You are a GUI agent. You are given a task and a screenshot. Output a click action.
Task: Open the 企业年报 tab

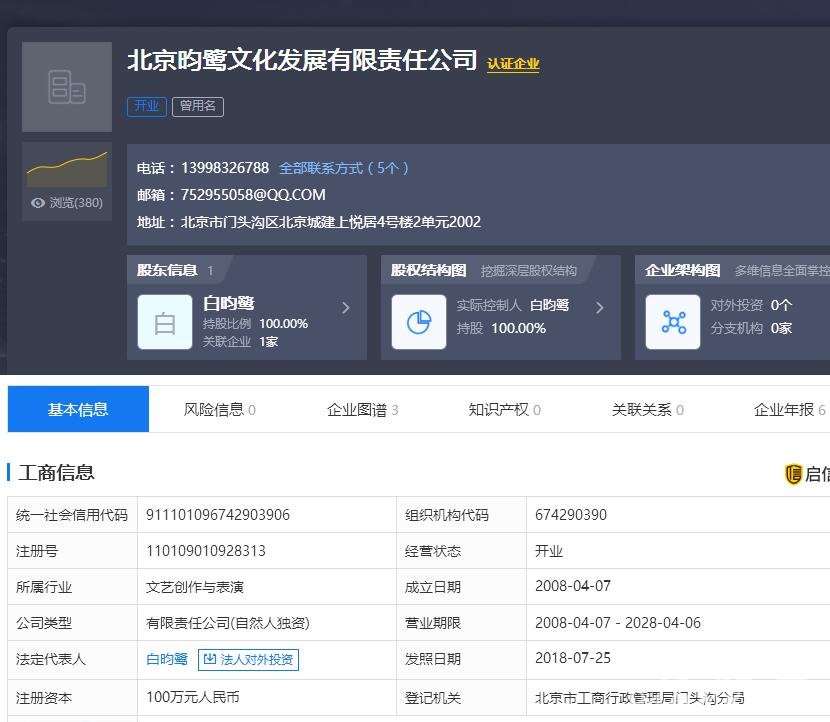[x=789, y=410]
